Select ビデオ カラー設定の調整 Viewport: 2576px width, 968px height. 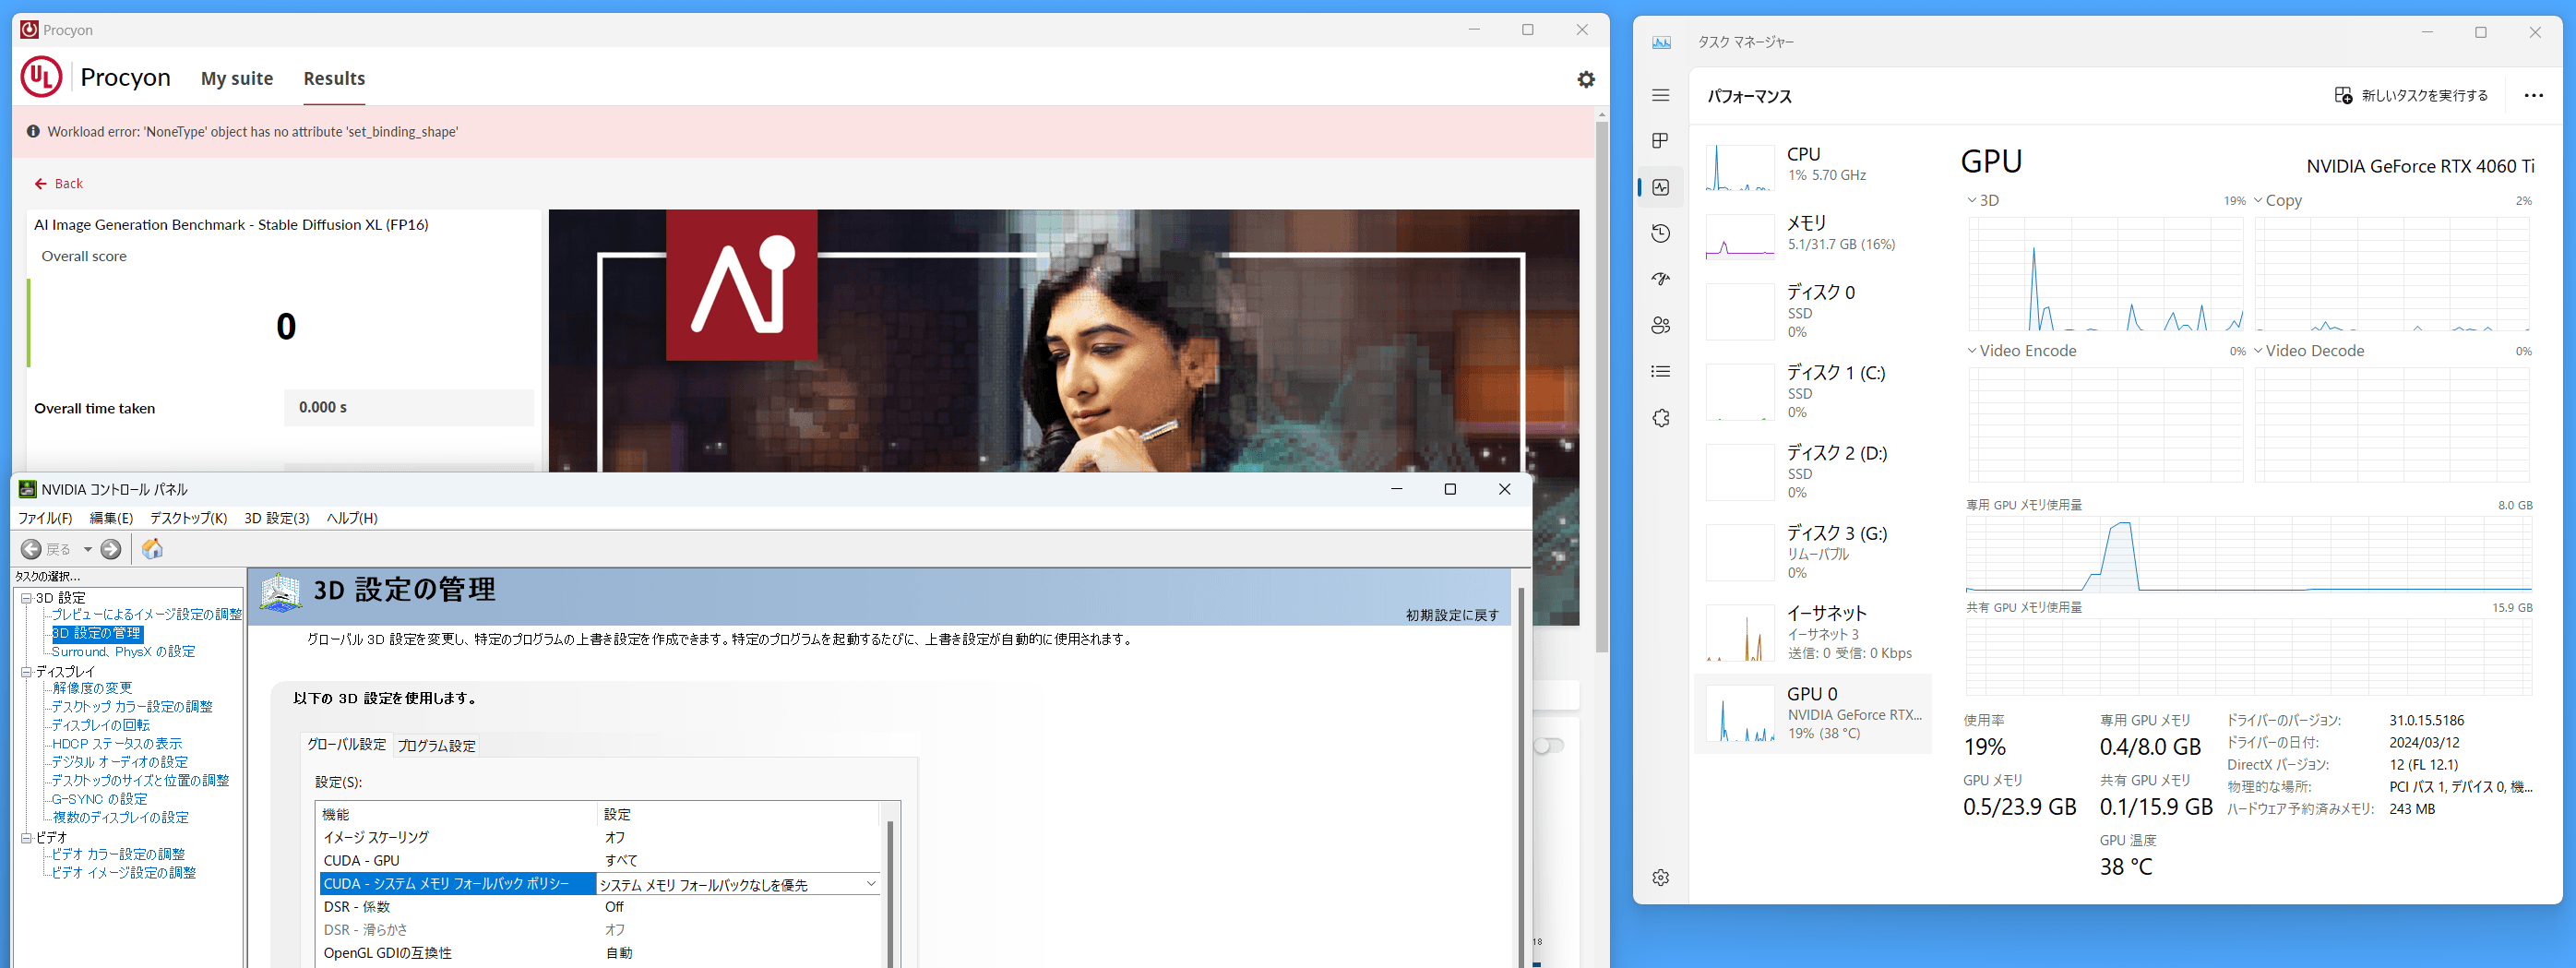[x=118, y=855]
